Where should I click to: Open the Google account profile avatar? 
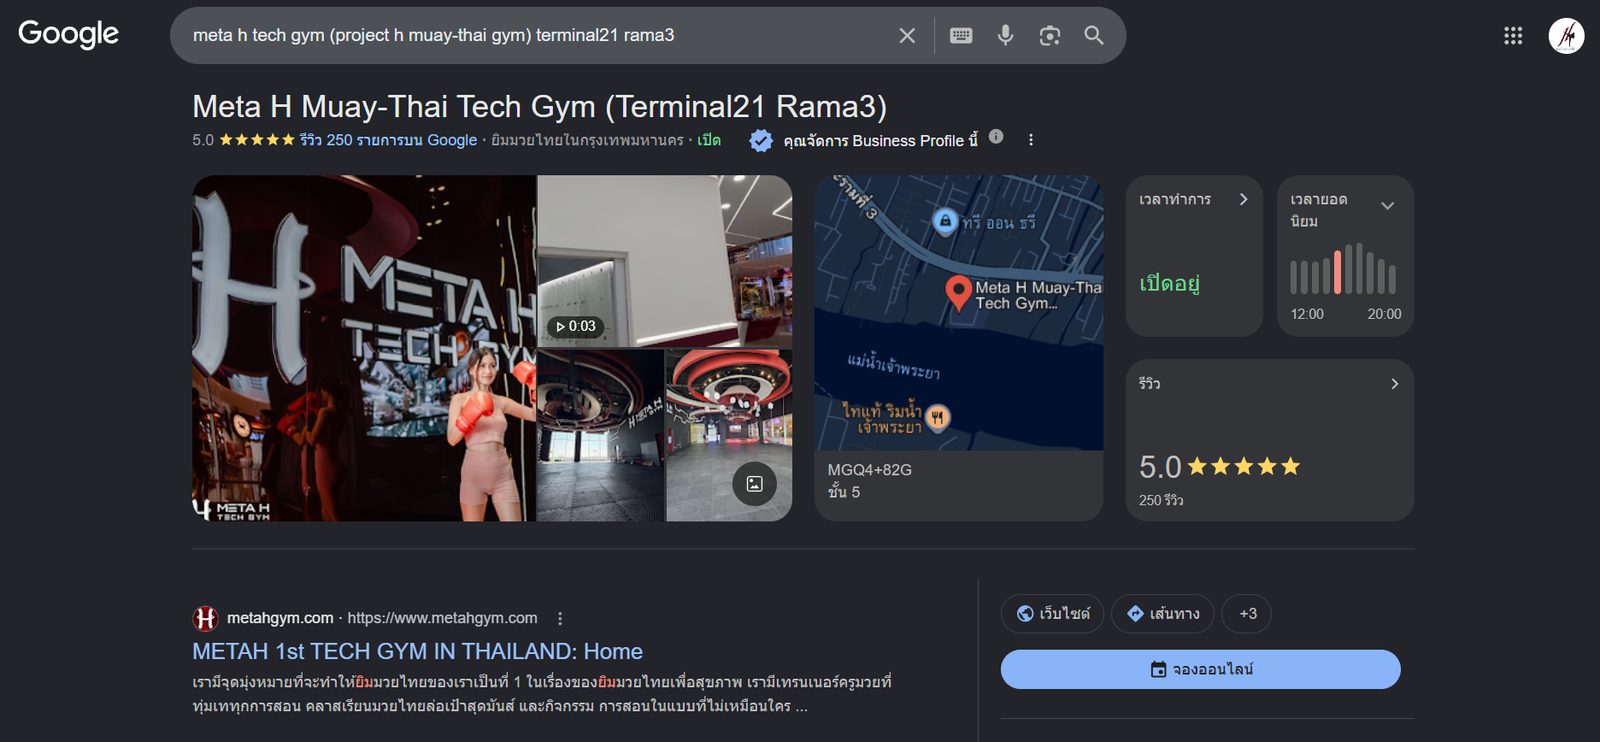click(x=1566, y=36)
